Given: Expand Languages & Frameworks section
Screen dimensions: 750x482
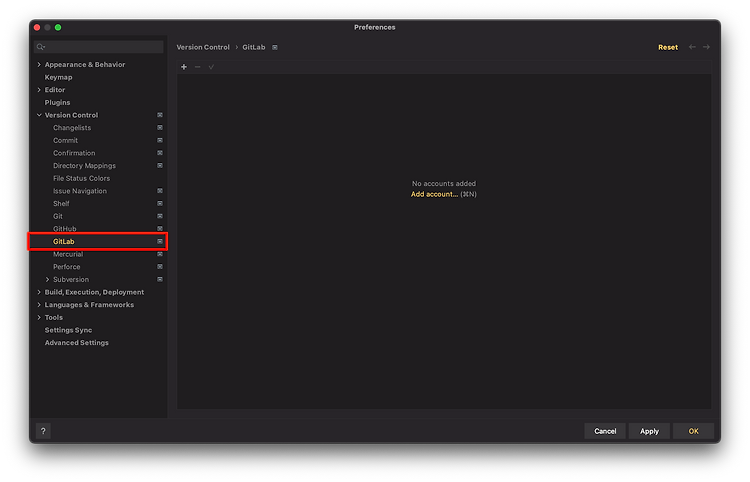Looking at the screenshot, I should 39,305.
